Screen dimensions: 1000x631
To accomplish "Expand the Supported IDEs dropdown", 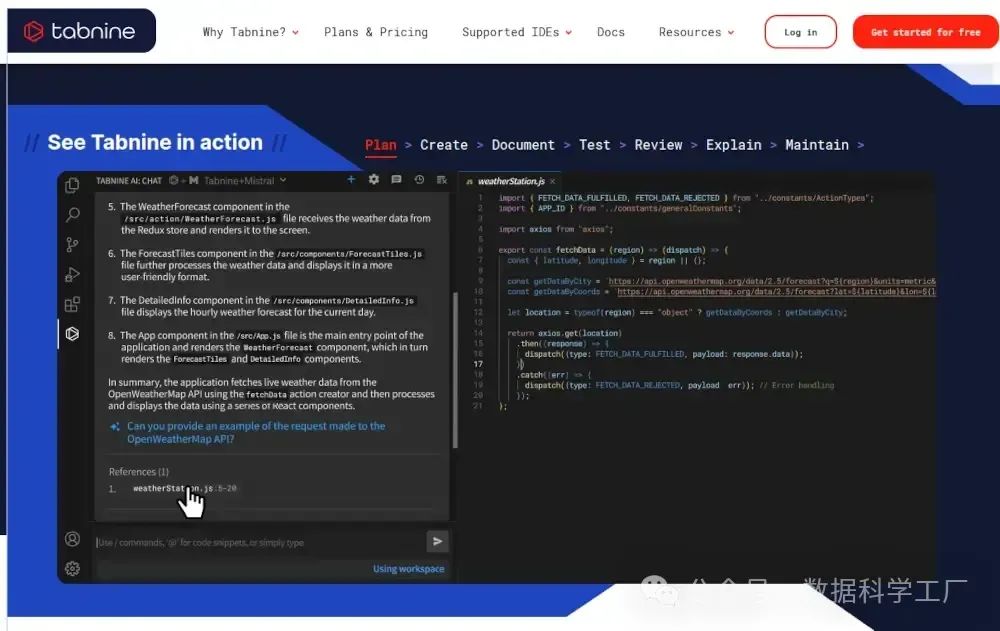I will (x=516, y=32).
